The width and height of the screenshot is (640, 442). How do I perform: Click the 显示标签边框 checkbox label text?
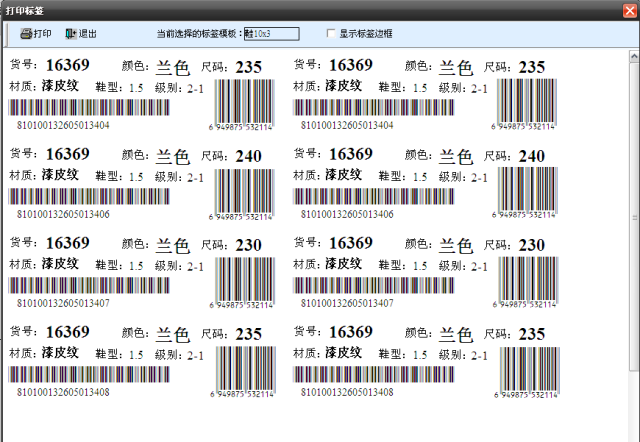pos(368,34)
